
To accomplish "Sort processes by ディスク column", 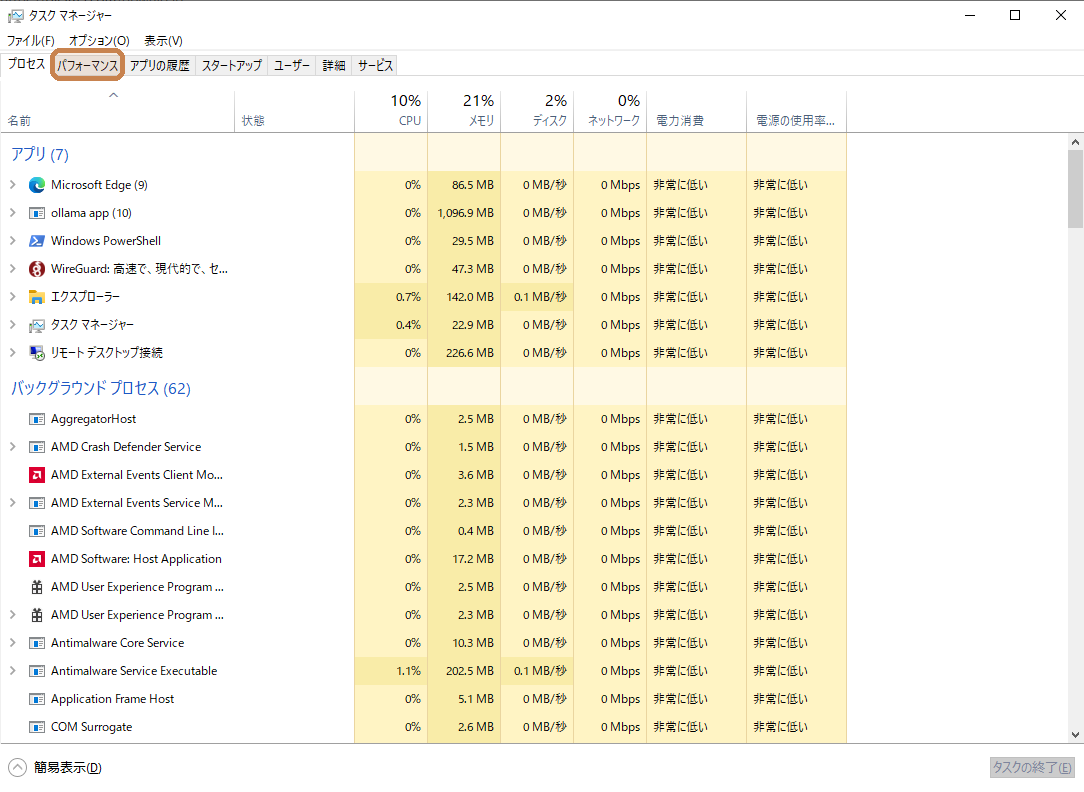I will pyautogui.click(x=537, y=111).
